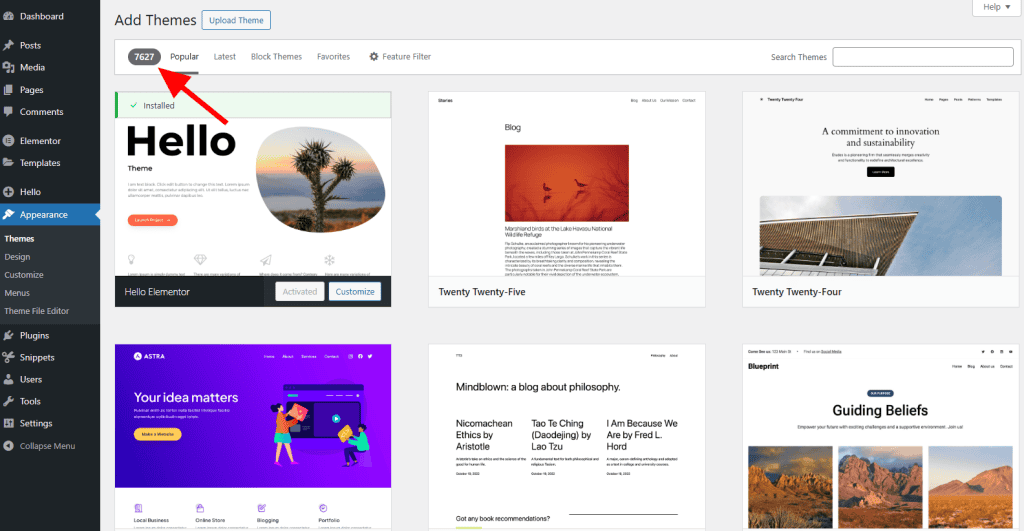Click the Settings sliders icon
The width and height of the screenshot is (1024, 531).
pyautogui.click(x=8, y=423)
